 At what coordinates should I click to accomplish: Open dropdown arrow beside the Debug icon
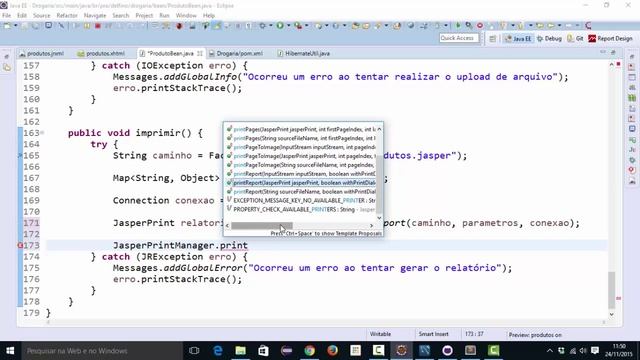(270, 26)
